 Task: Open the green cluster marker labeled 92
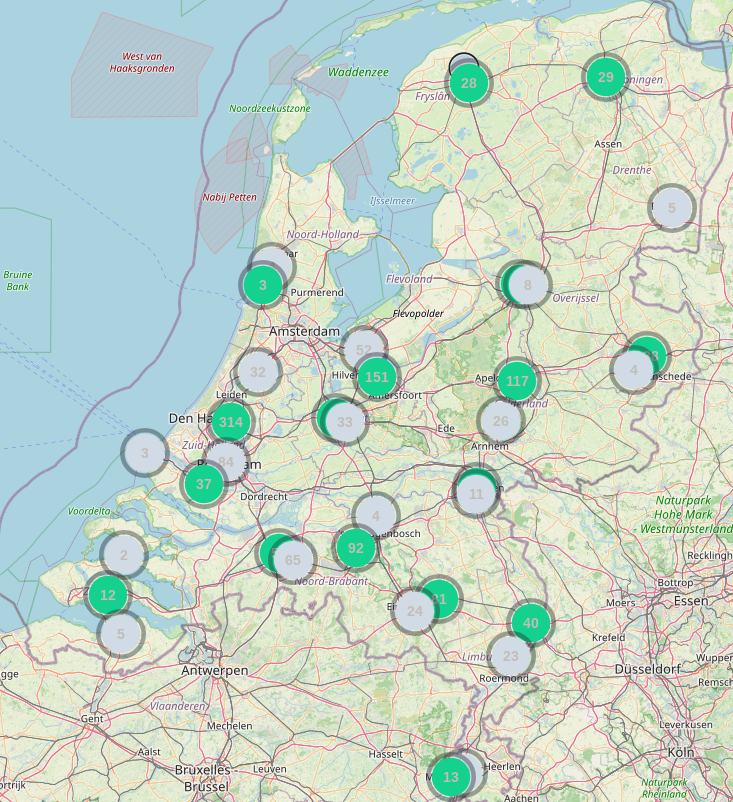(356, 548)
